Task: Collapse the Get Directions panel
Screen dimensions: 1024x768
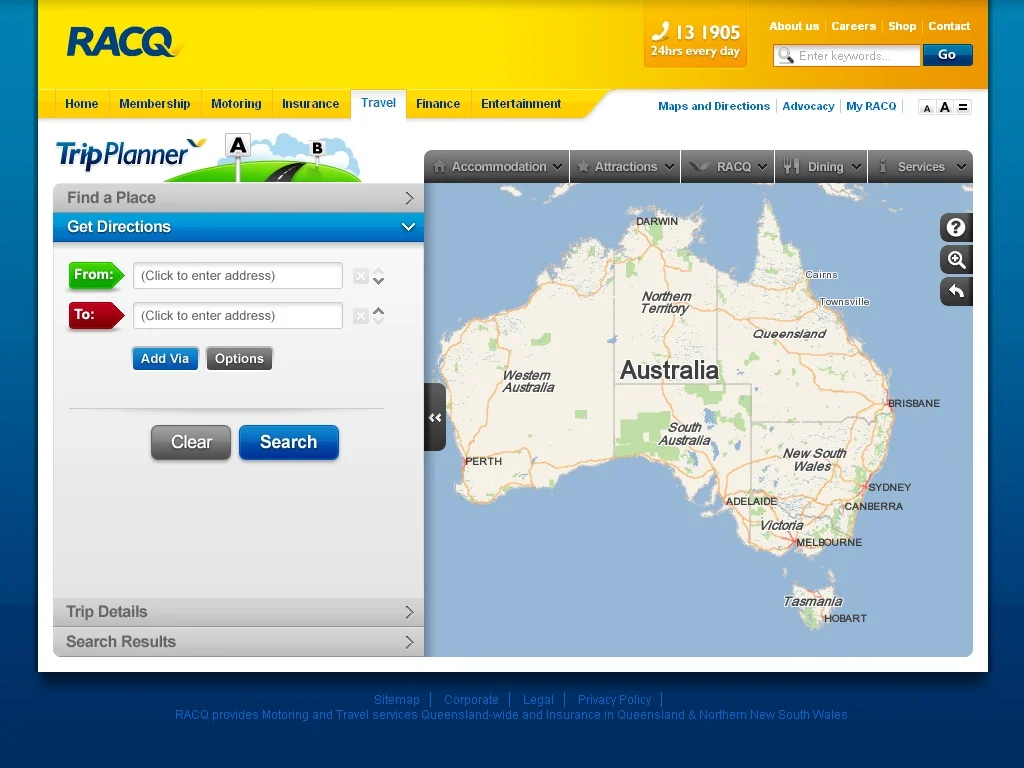Action: (238, 227)
